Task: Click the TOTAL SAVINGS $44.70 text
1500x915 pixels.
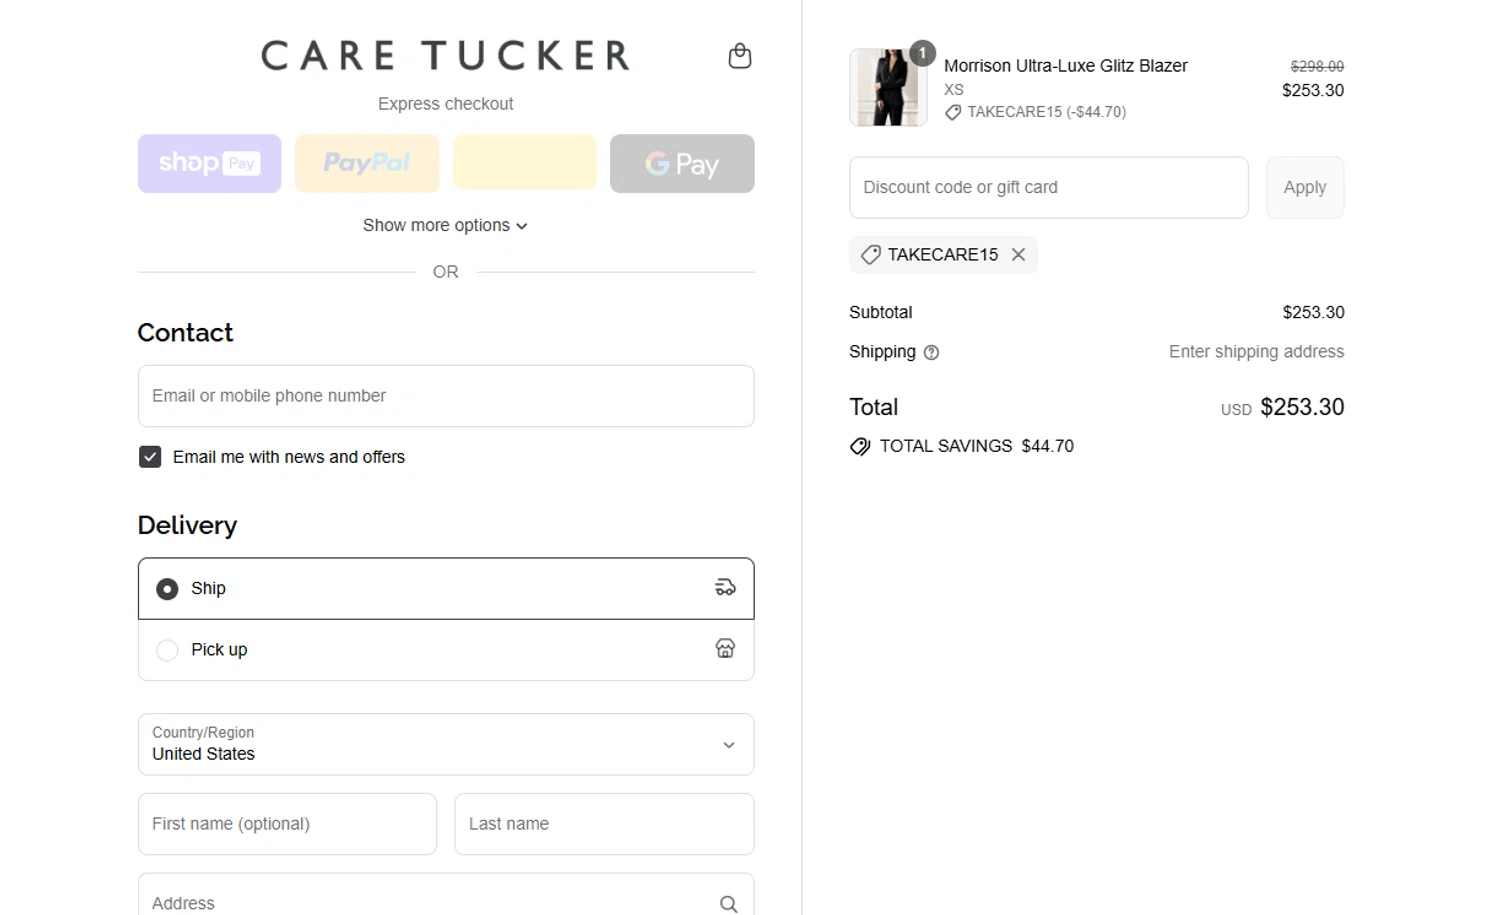Action: [x=977, y=446]
